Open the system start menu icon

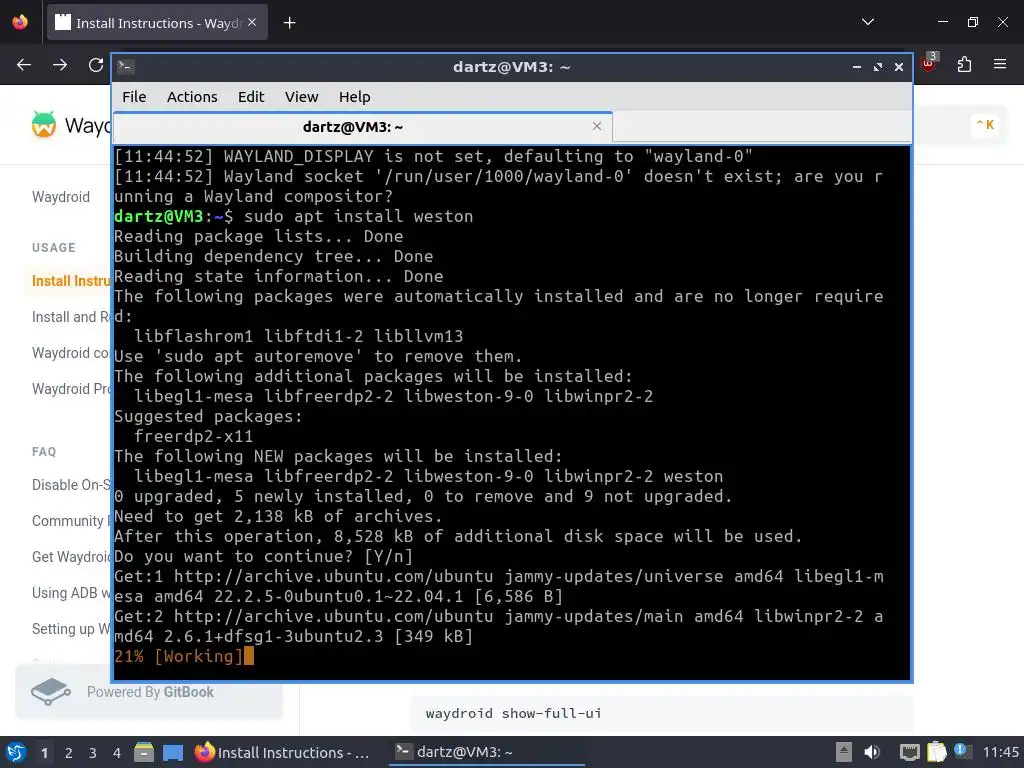pyautogui.click(x=16, y=752)
